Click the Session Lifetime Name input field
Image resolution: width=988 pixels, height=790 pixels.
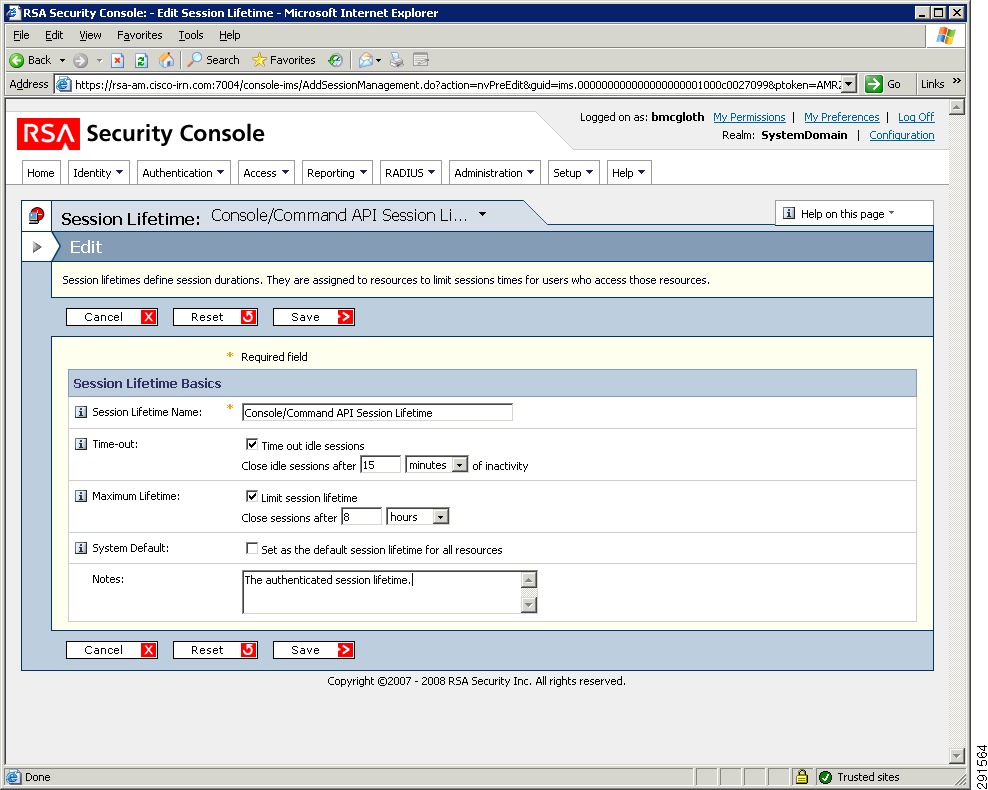click(x=377, y=413)
